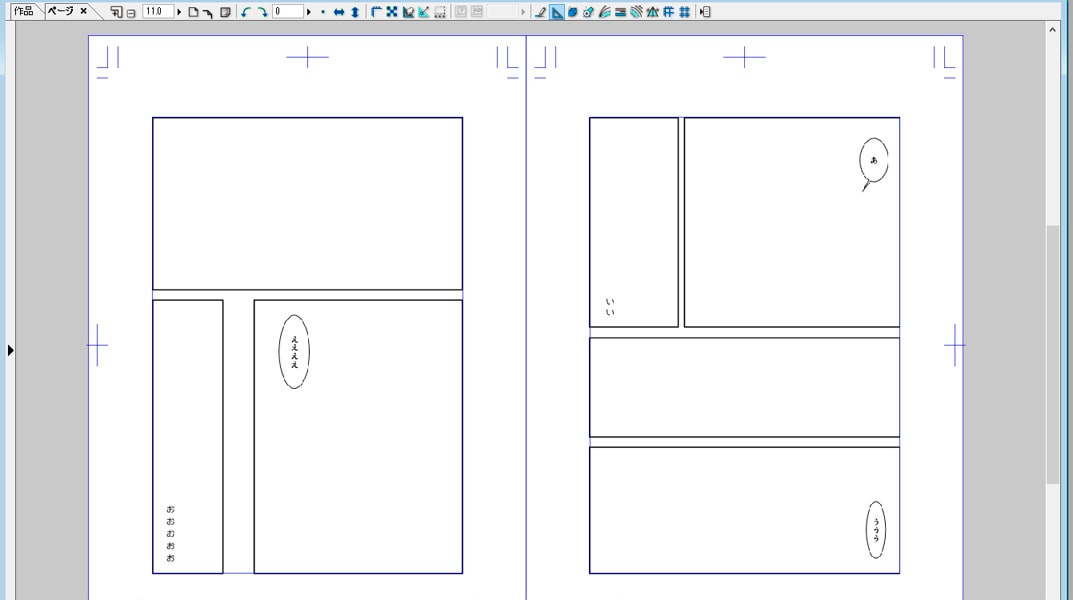Switch to the 作品 tab
The height and width of the screenshot is (600, 1073).
24,11
